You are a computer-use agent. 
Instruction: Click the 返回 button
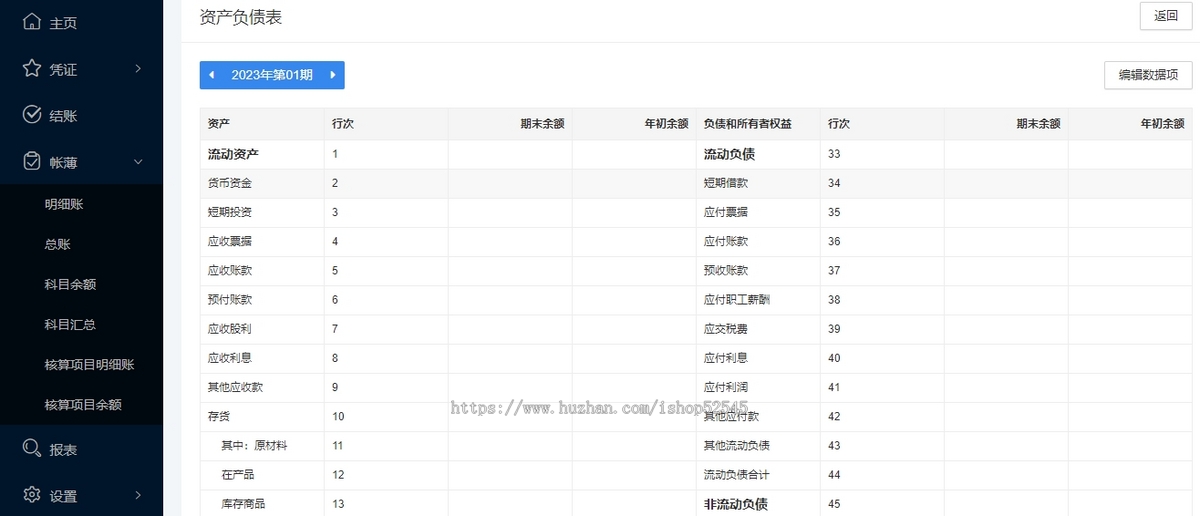pyautogui.click(x=1166, y=16)
